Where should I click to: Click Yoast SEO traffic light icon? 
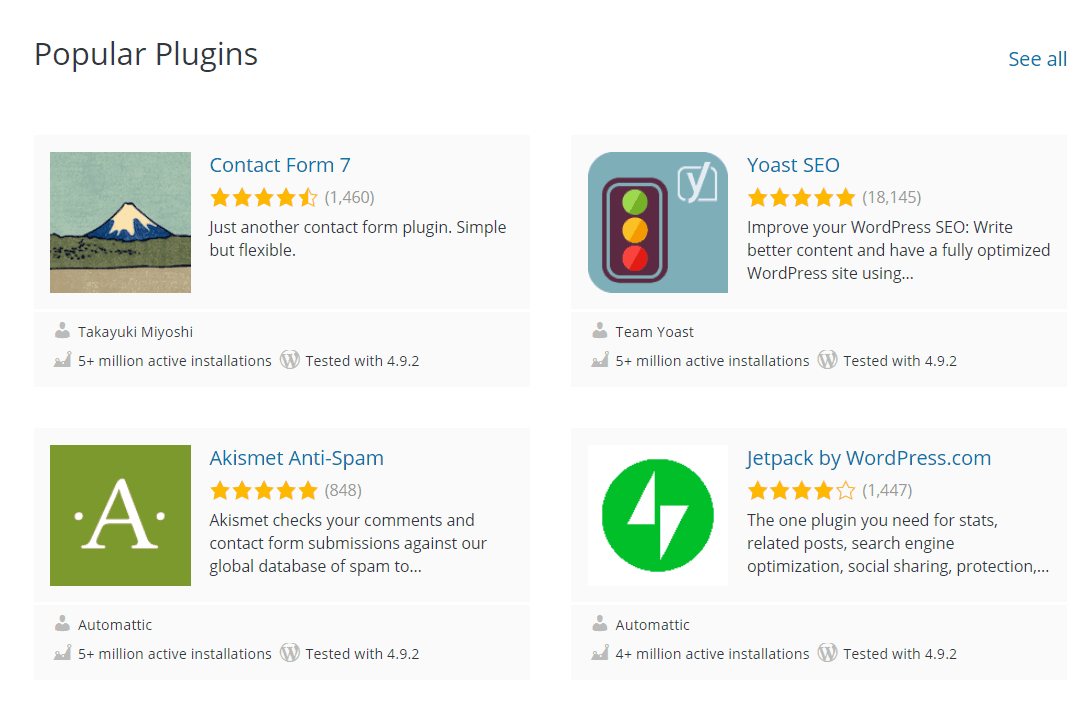(657, 223)
